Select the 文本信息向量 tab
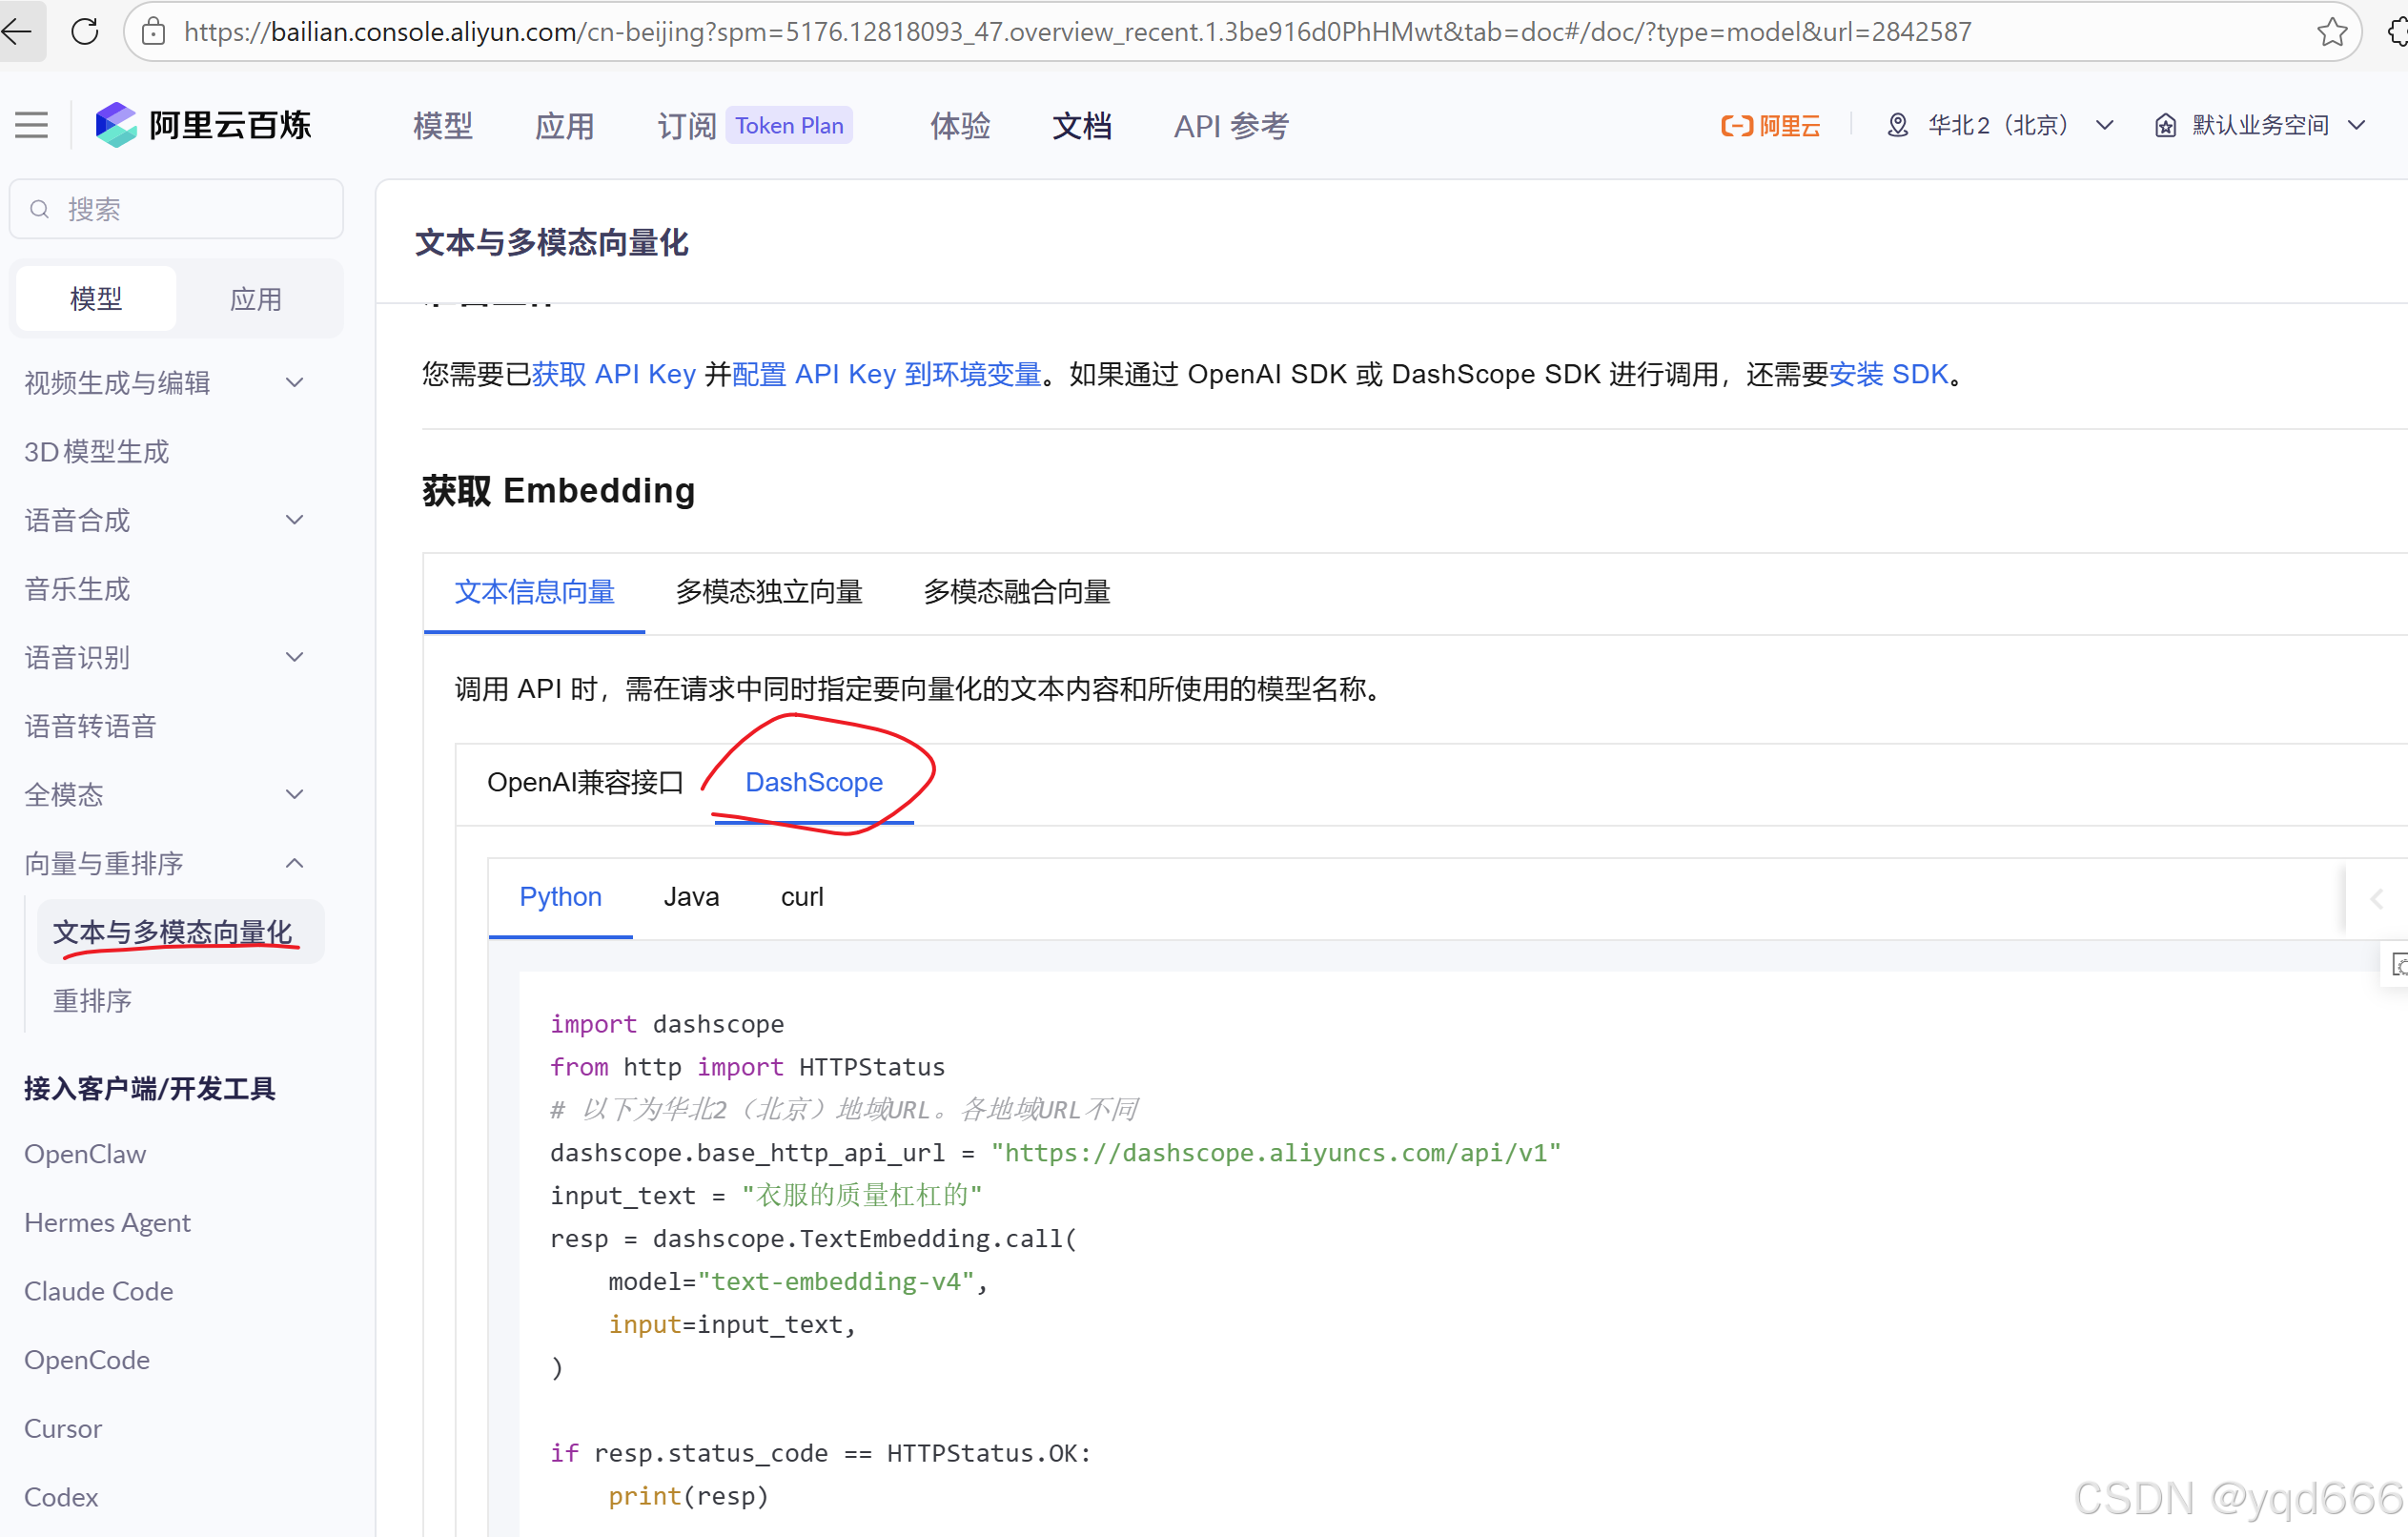The image size is (2408, 1537). tap(534, 591)
